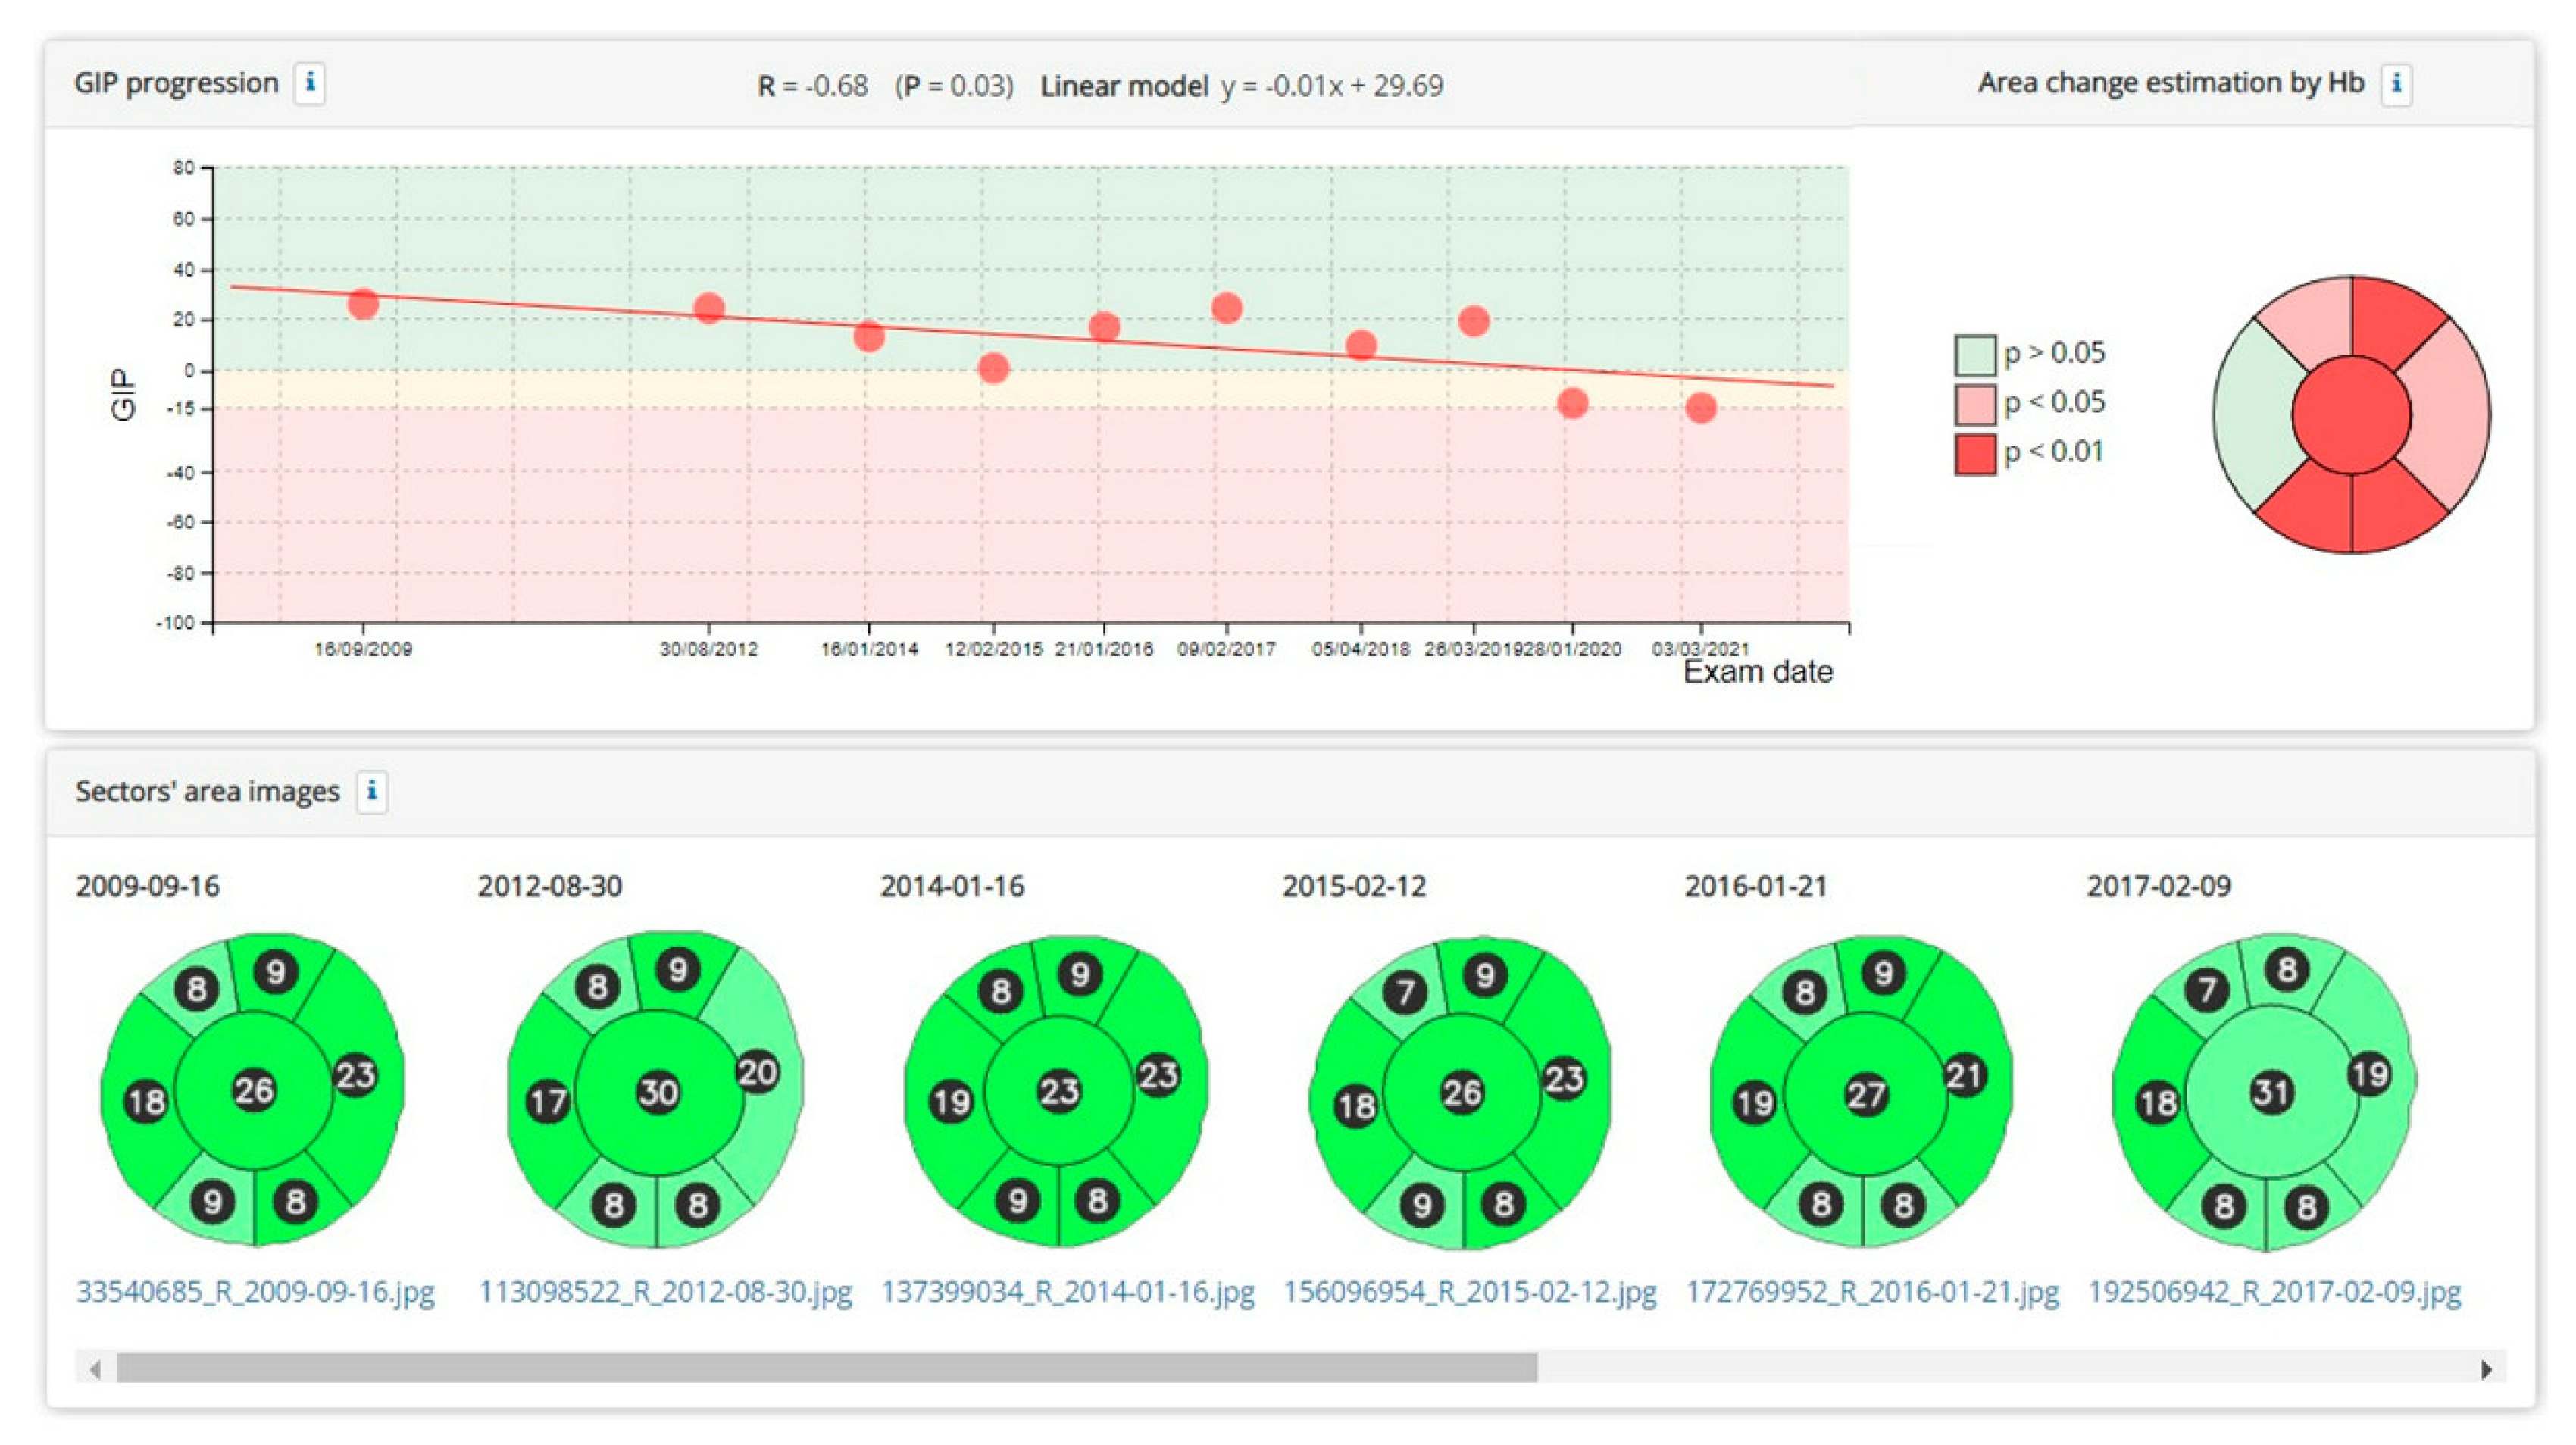Click right scroll arrow of image strip
This screenshot has height=1445, width=2576.
2486,1369
